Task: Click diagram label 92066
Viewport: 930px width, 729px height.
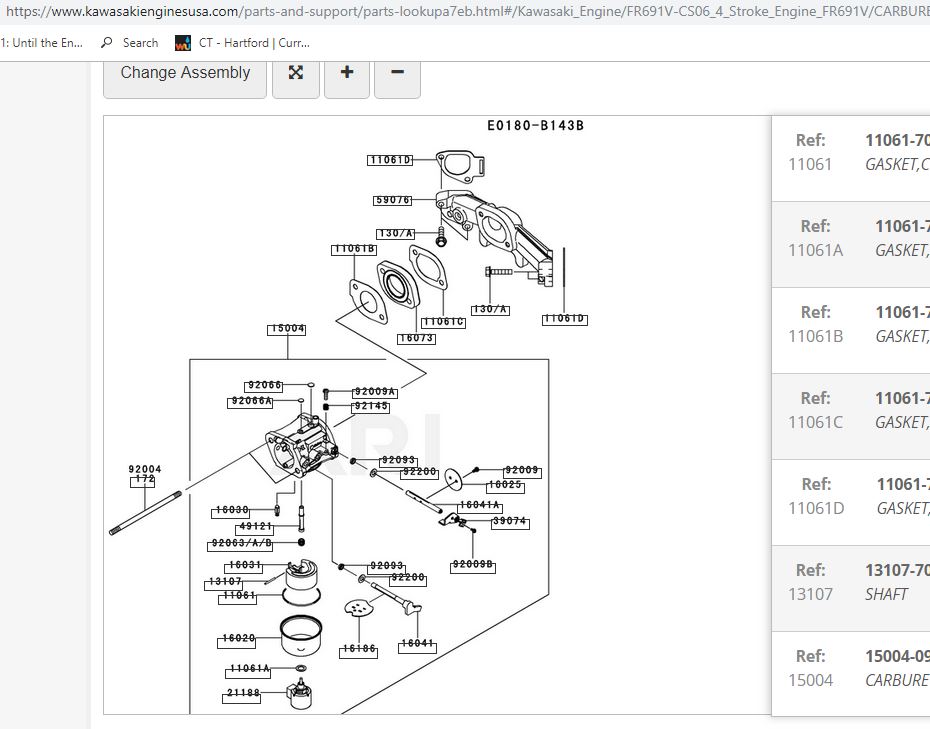Action: [264, 386]
